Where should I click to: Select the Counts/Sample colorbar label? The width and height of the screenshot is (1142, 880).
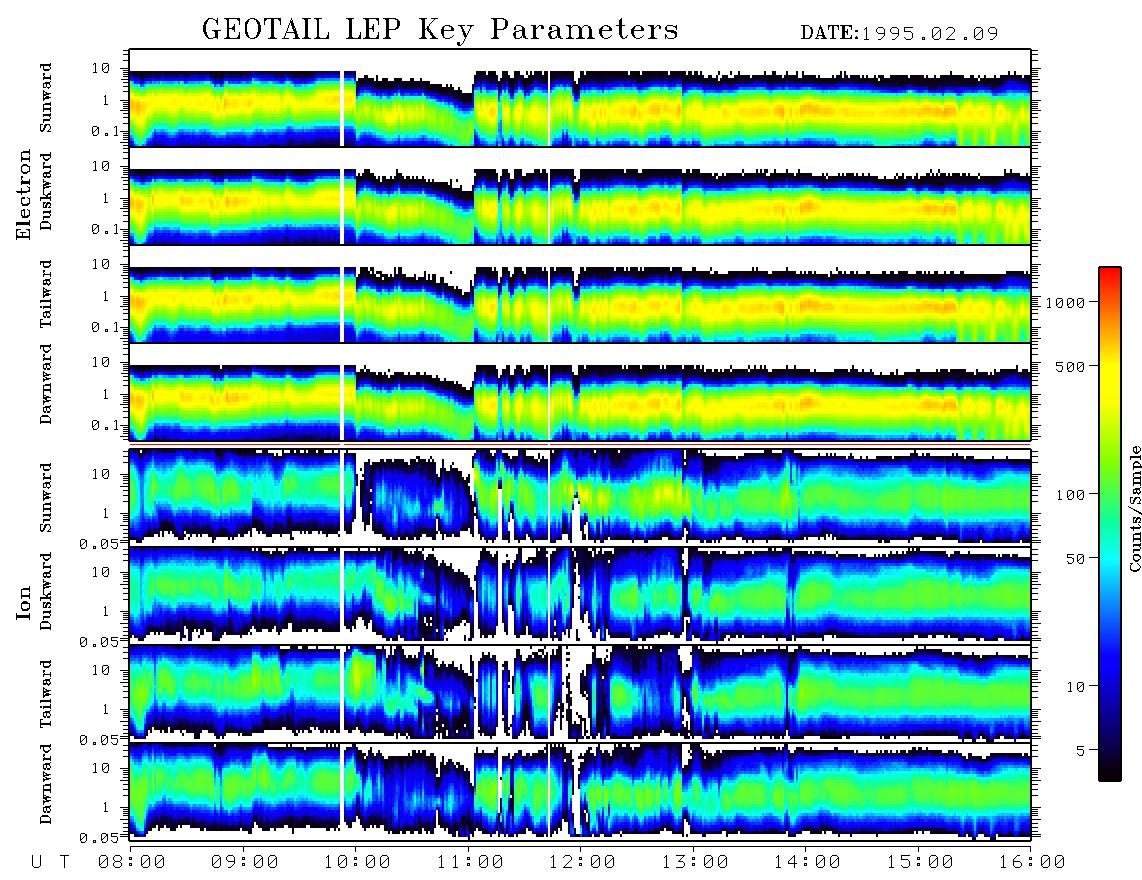coord(1134,508)
